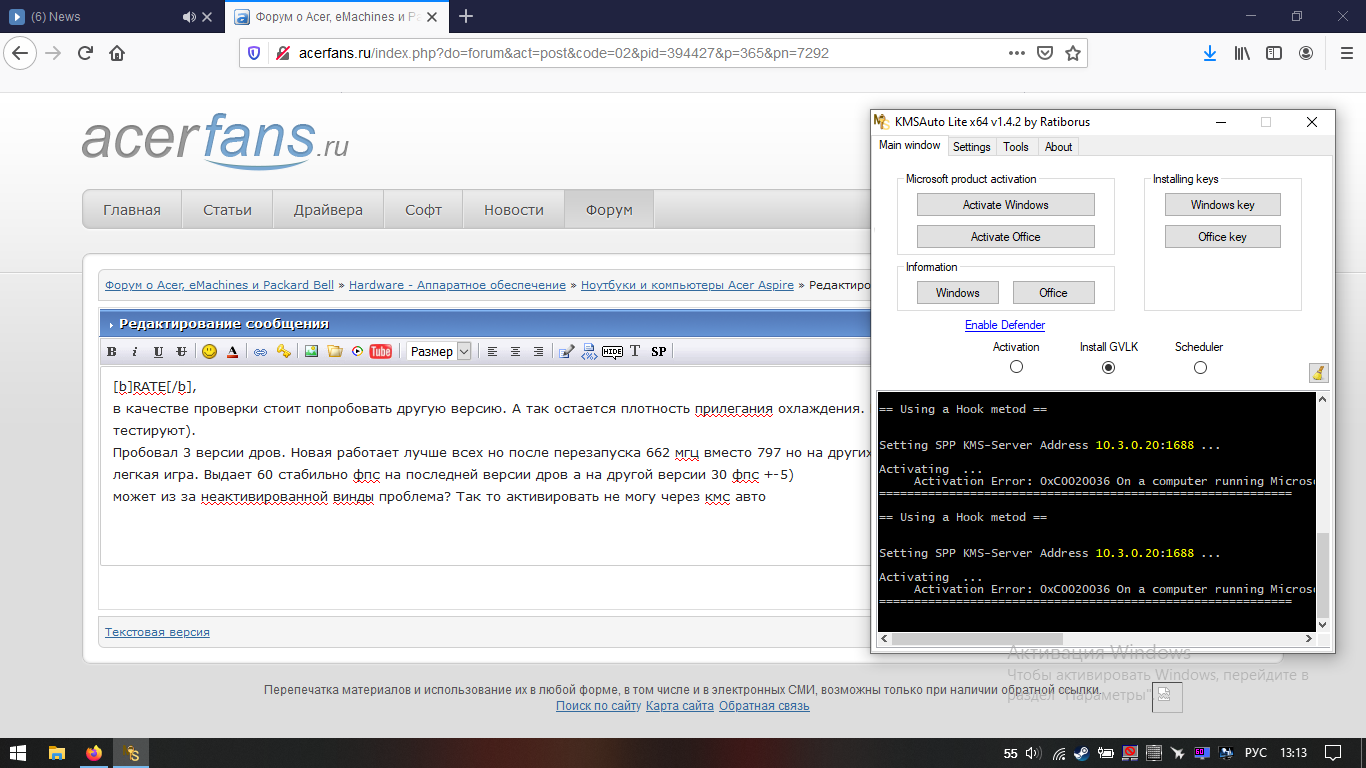Click Поиск по сайту footer link

click(598, 706)
